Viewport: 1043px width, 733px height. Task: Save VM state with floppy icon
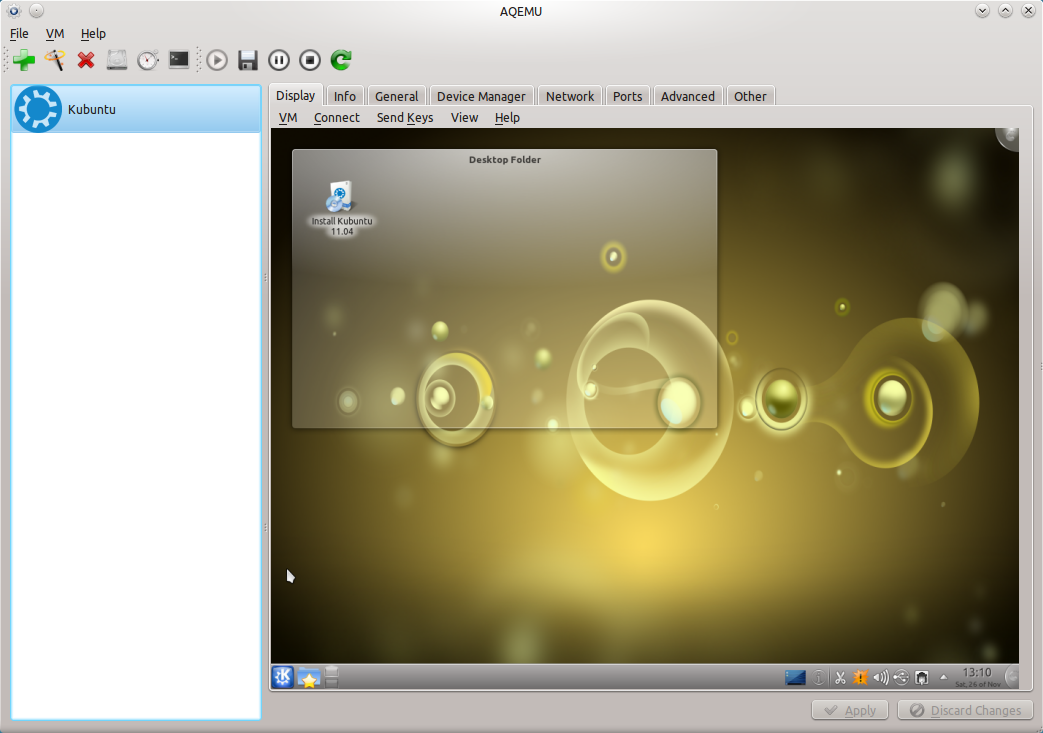(x=247, y=61)
